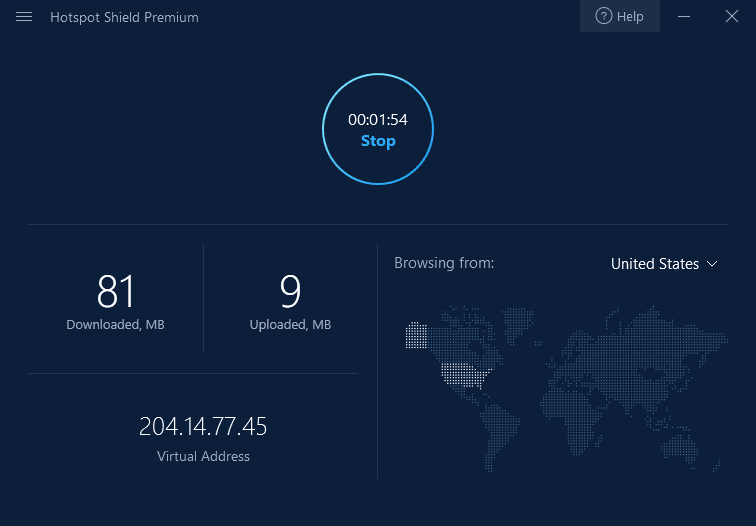Click the connection timer 00:01:54
756x526 pixels.
(378, 120)
